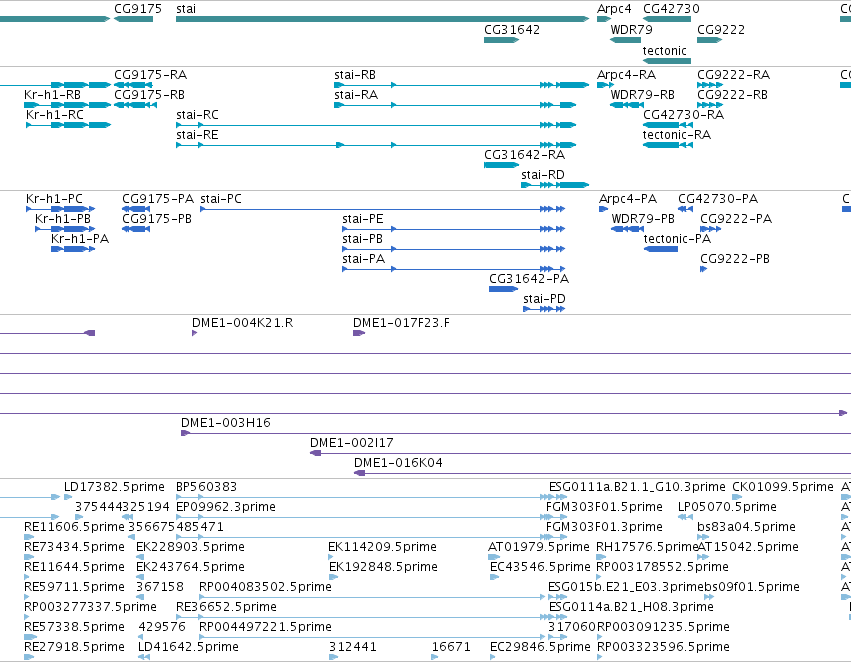Click the DME1-003H16 BAC clone label
Viewport: 851px width, 662px height.
point(225,423)
